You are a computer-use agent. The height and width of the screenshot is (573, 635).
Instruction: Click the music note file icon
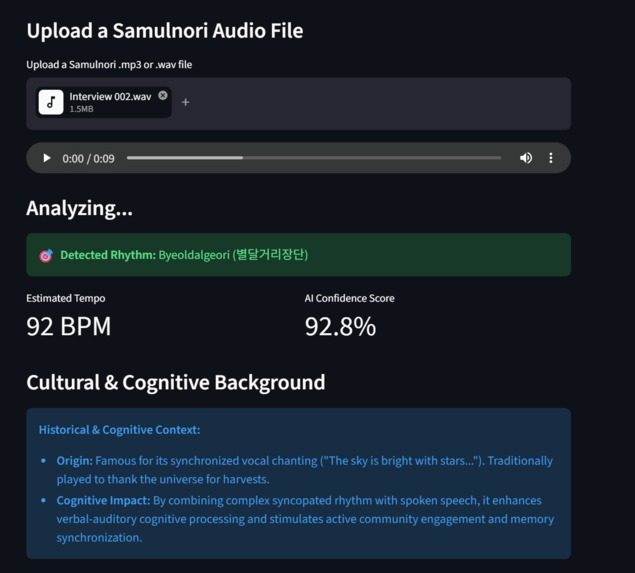pyautogui.click(x=51, y=102)
